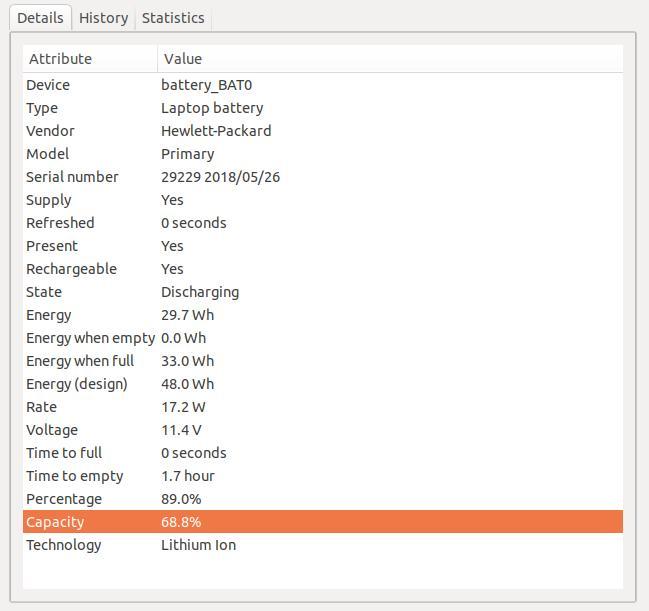
Task: Switch to the History tab
Action: tap(103, 18)
